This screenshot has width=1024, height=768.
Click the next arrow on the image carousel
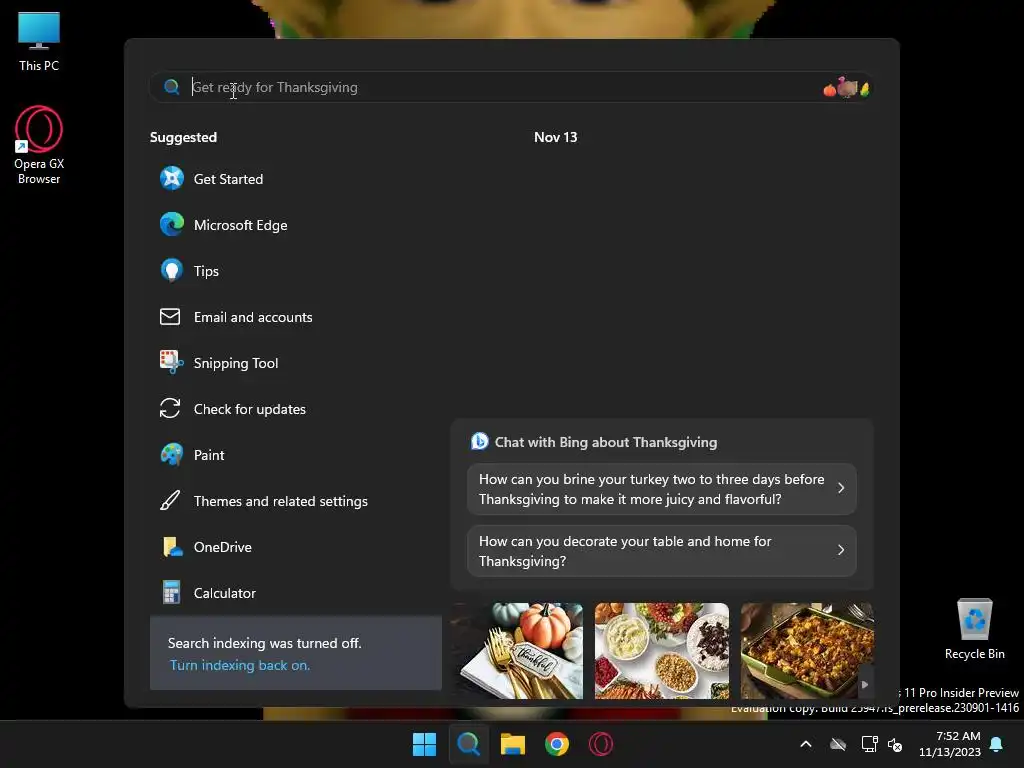pyautogui.click(x=865, y=684)
